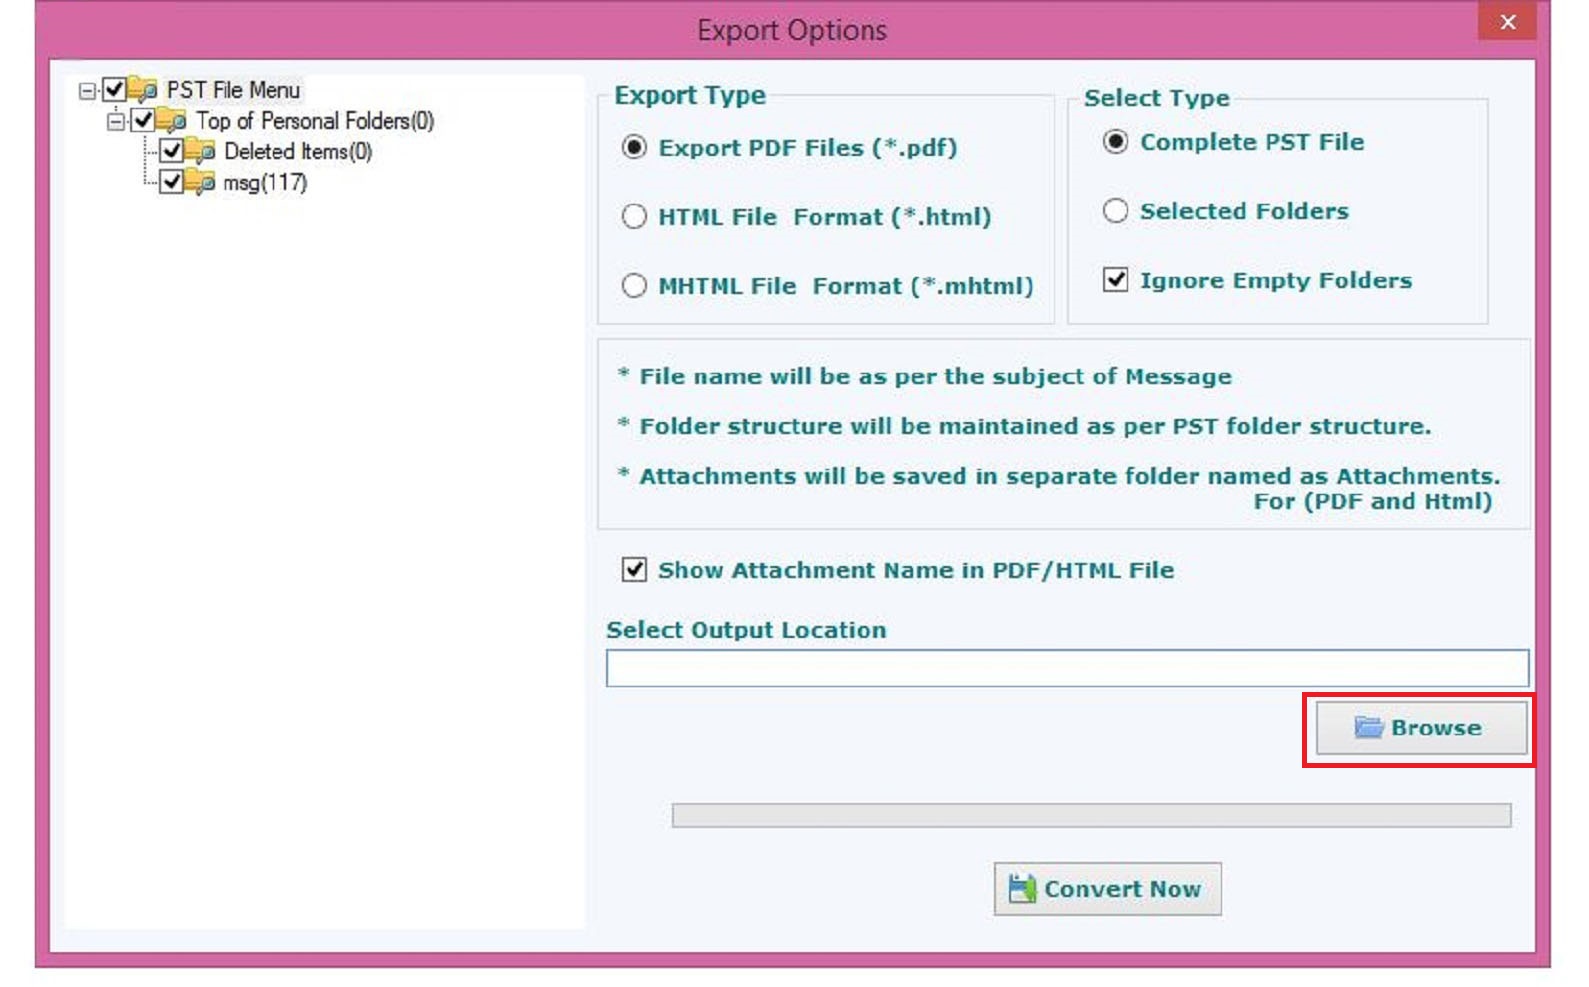Collapse the Top of Personal Folders node

pyautogui.click(x=116, y=122)
